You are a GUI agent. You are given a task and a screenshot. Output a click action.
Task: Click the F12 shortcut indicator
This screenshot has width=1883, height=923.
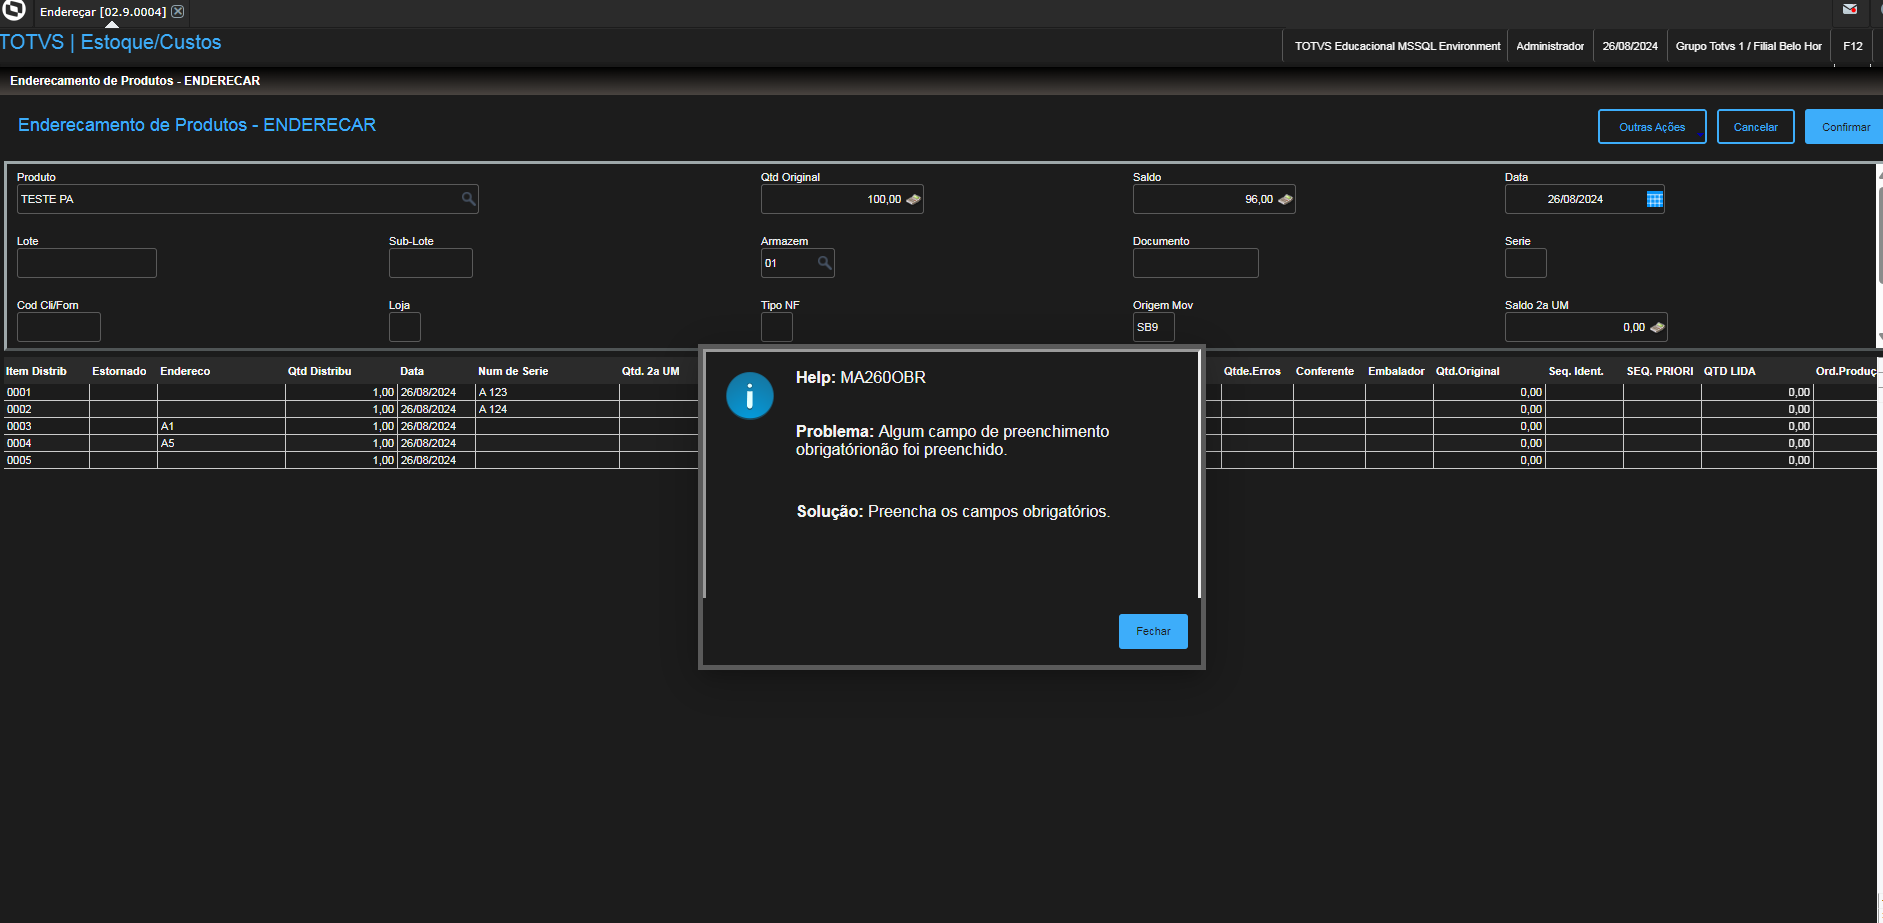click(1853, 46)
